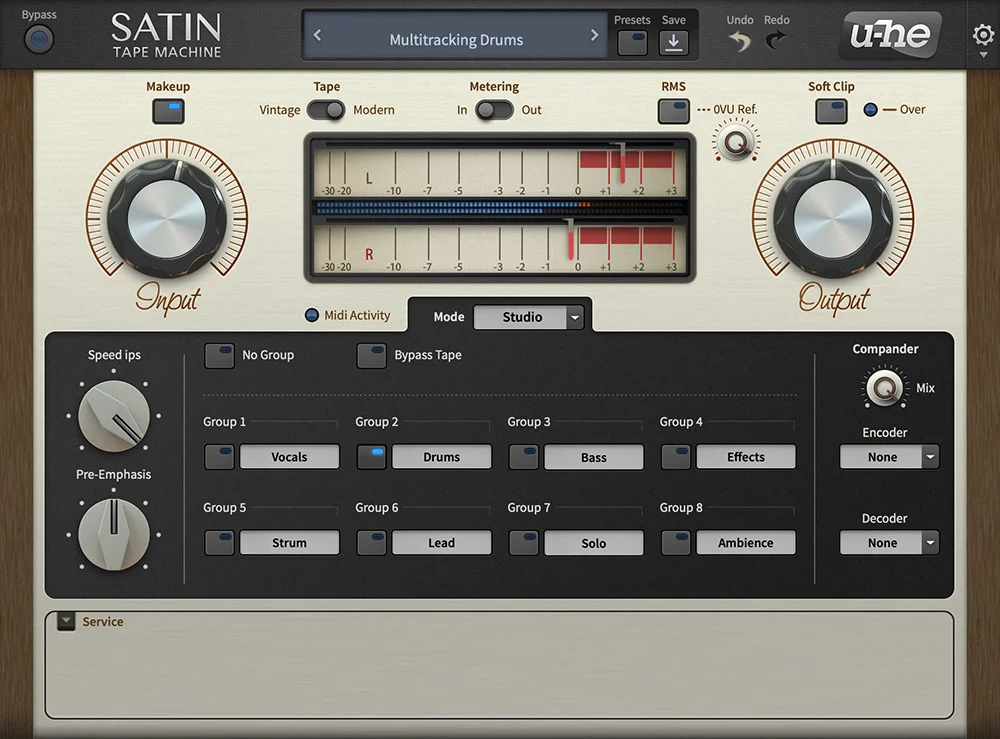This screenshot has height=739, width=1000.
Task: Save the current preset using the download icon
Action: pos(673,40)
